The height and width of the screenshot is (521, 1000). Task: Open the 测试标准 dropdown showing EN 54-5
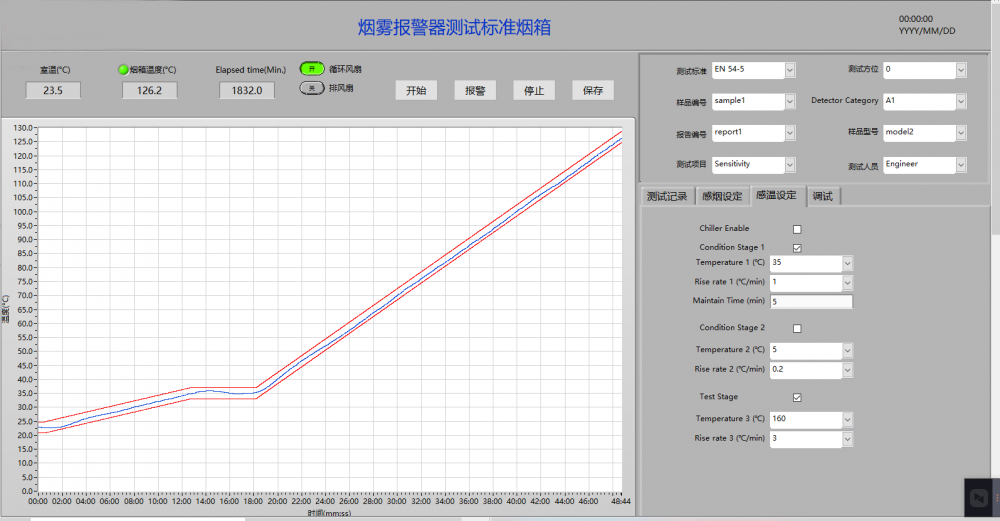pos(790,70)
